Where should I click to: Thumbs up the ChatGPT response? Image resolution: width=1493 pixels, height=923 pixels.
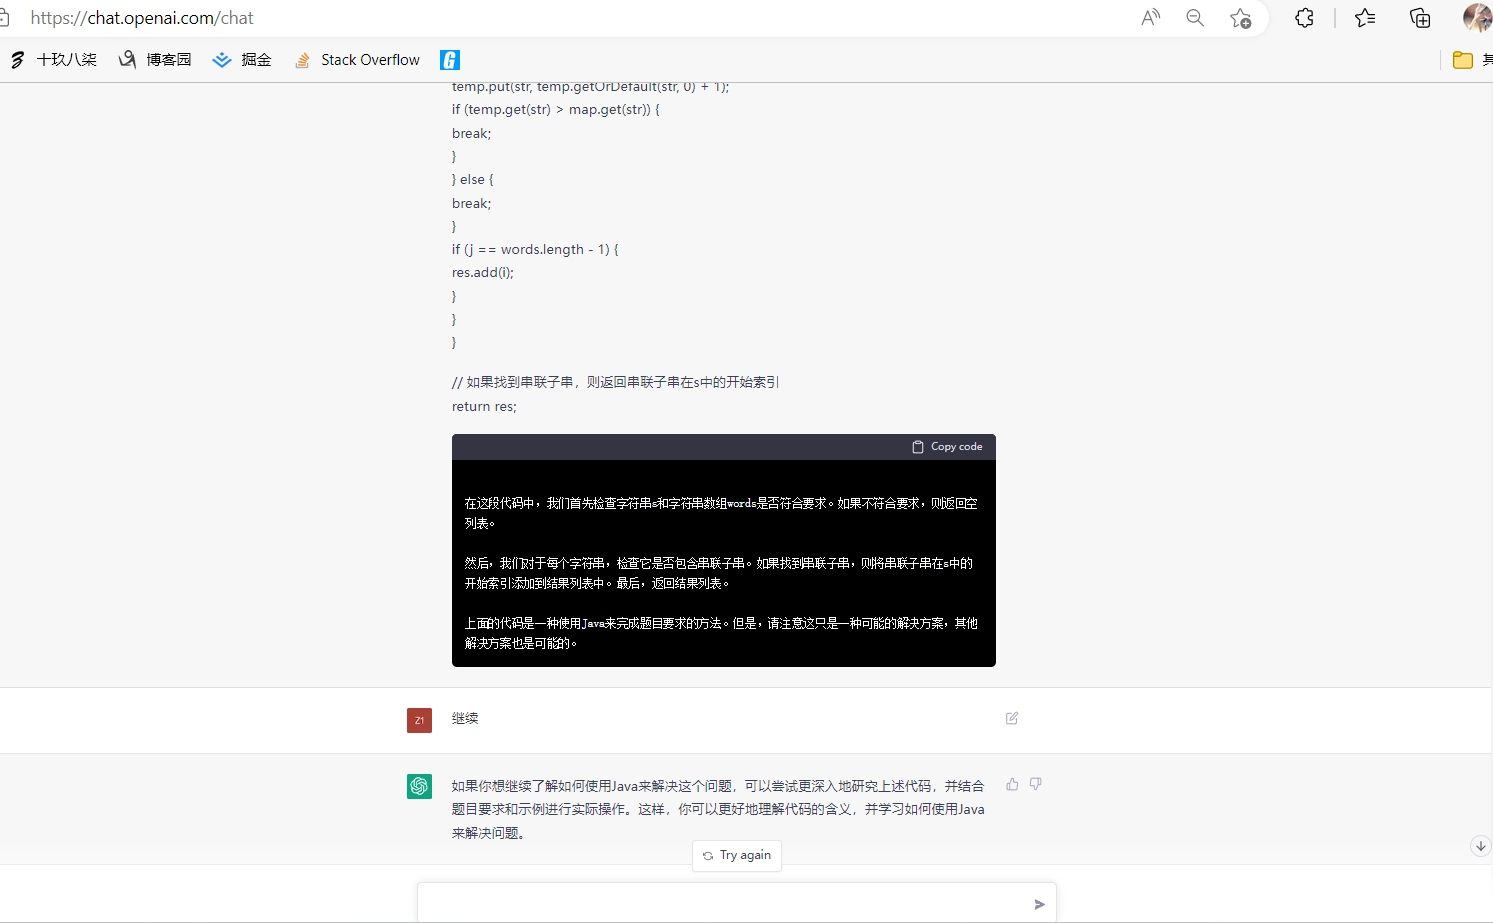pos(1011,784)
